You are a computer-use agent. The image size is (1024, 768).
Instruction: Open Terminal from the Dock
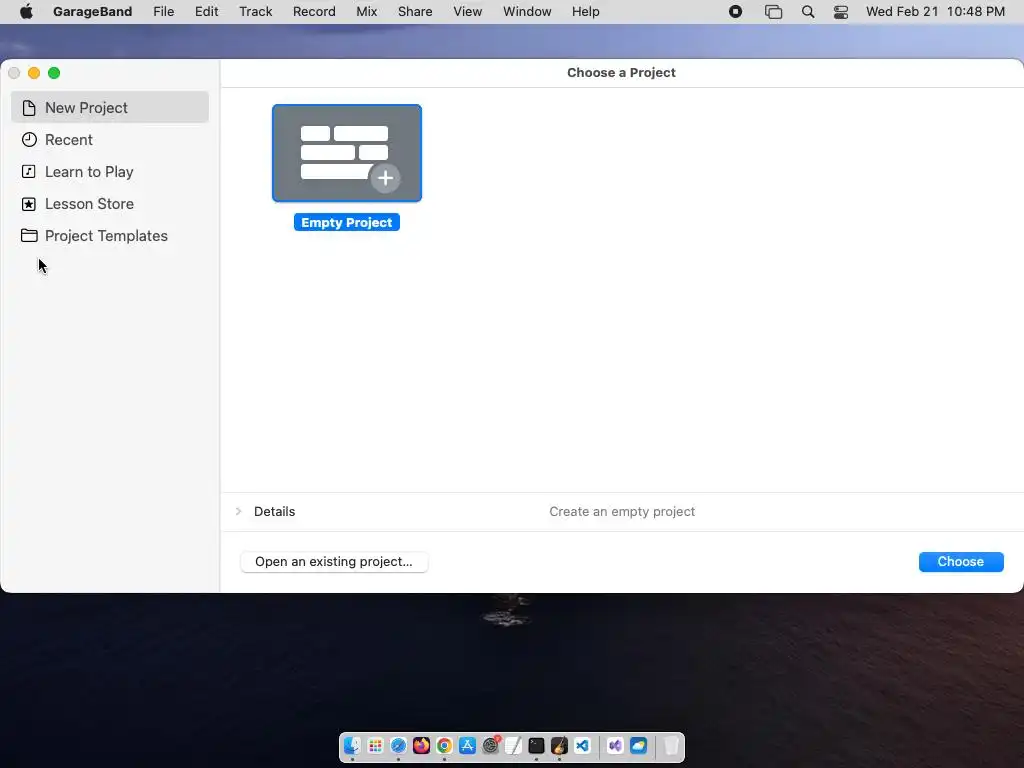pyautogui.click(x=536, y=746)
